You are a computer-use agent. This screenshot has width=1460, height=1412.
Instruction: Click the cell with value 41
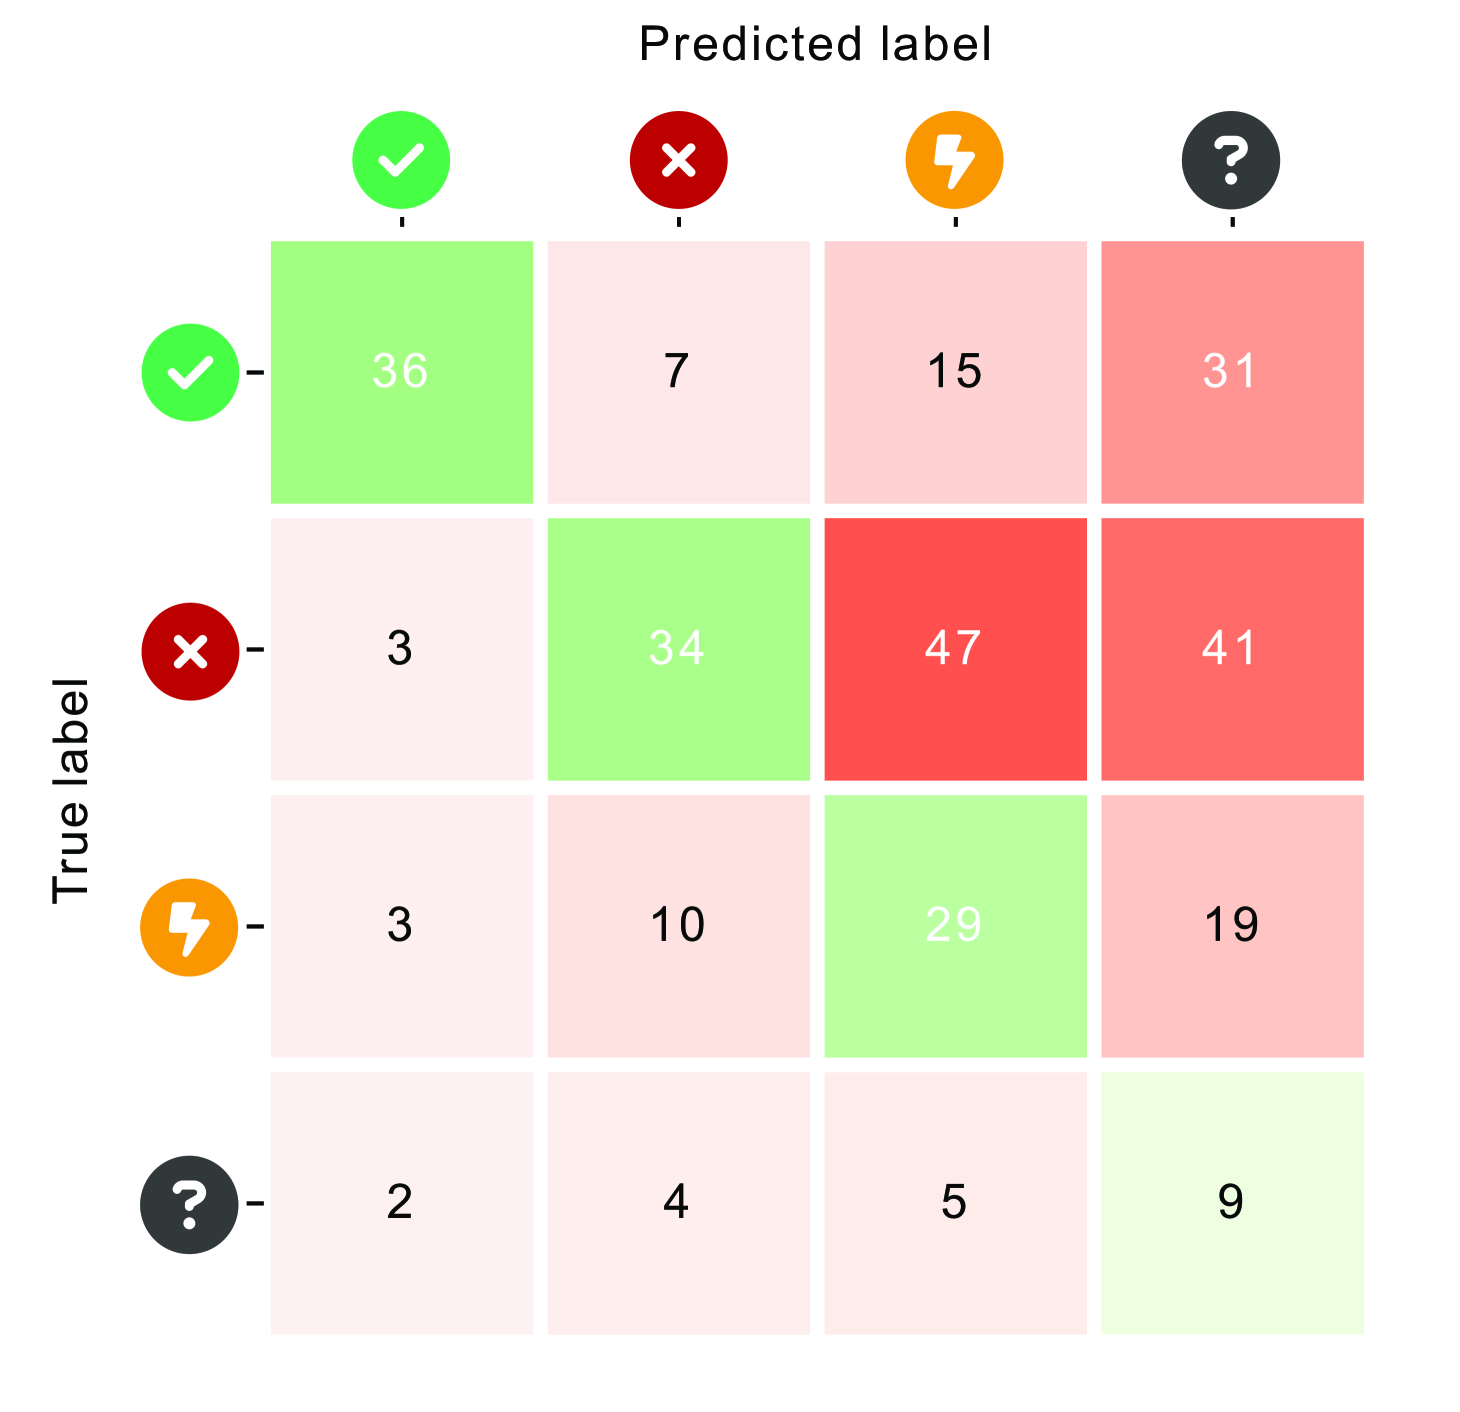[1232, 649]
